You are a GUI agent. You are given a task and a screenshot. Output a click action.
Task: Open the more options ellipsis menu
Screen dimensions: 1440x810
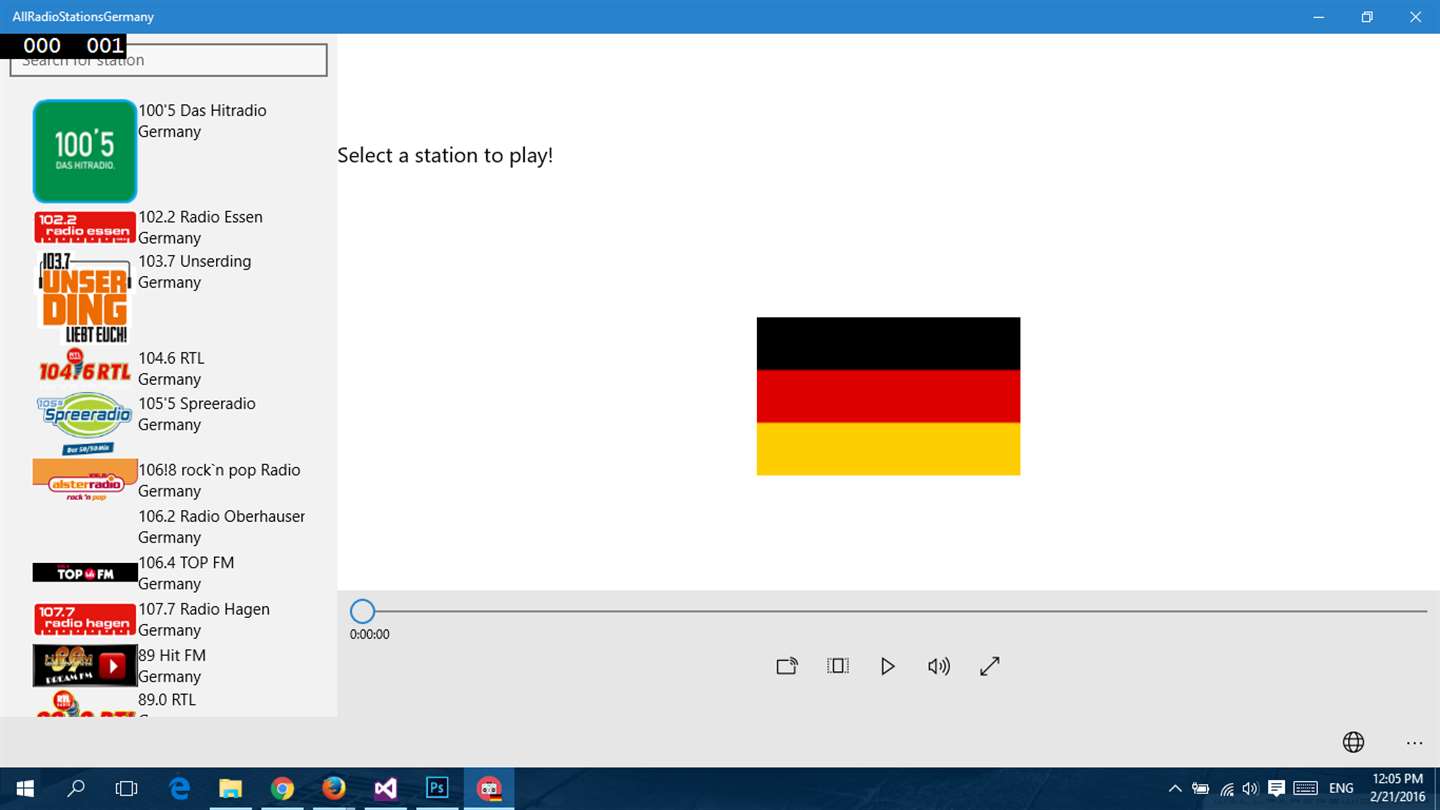(1414, 743)
